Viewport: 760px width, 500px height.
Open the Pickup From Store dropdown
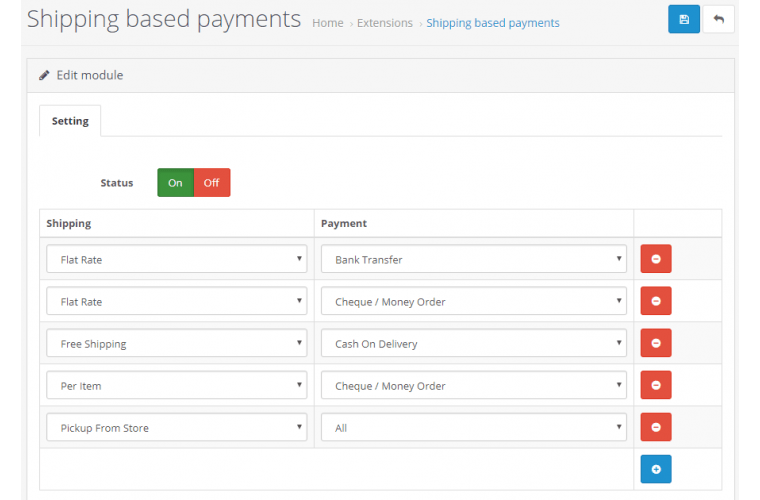[x=177, y=427]
